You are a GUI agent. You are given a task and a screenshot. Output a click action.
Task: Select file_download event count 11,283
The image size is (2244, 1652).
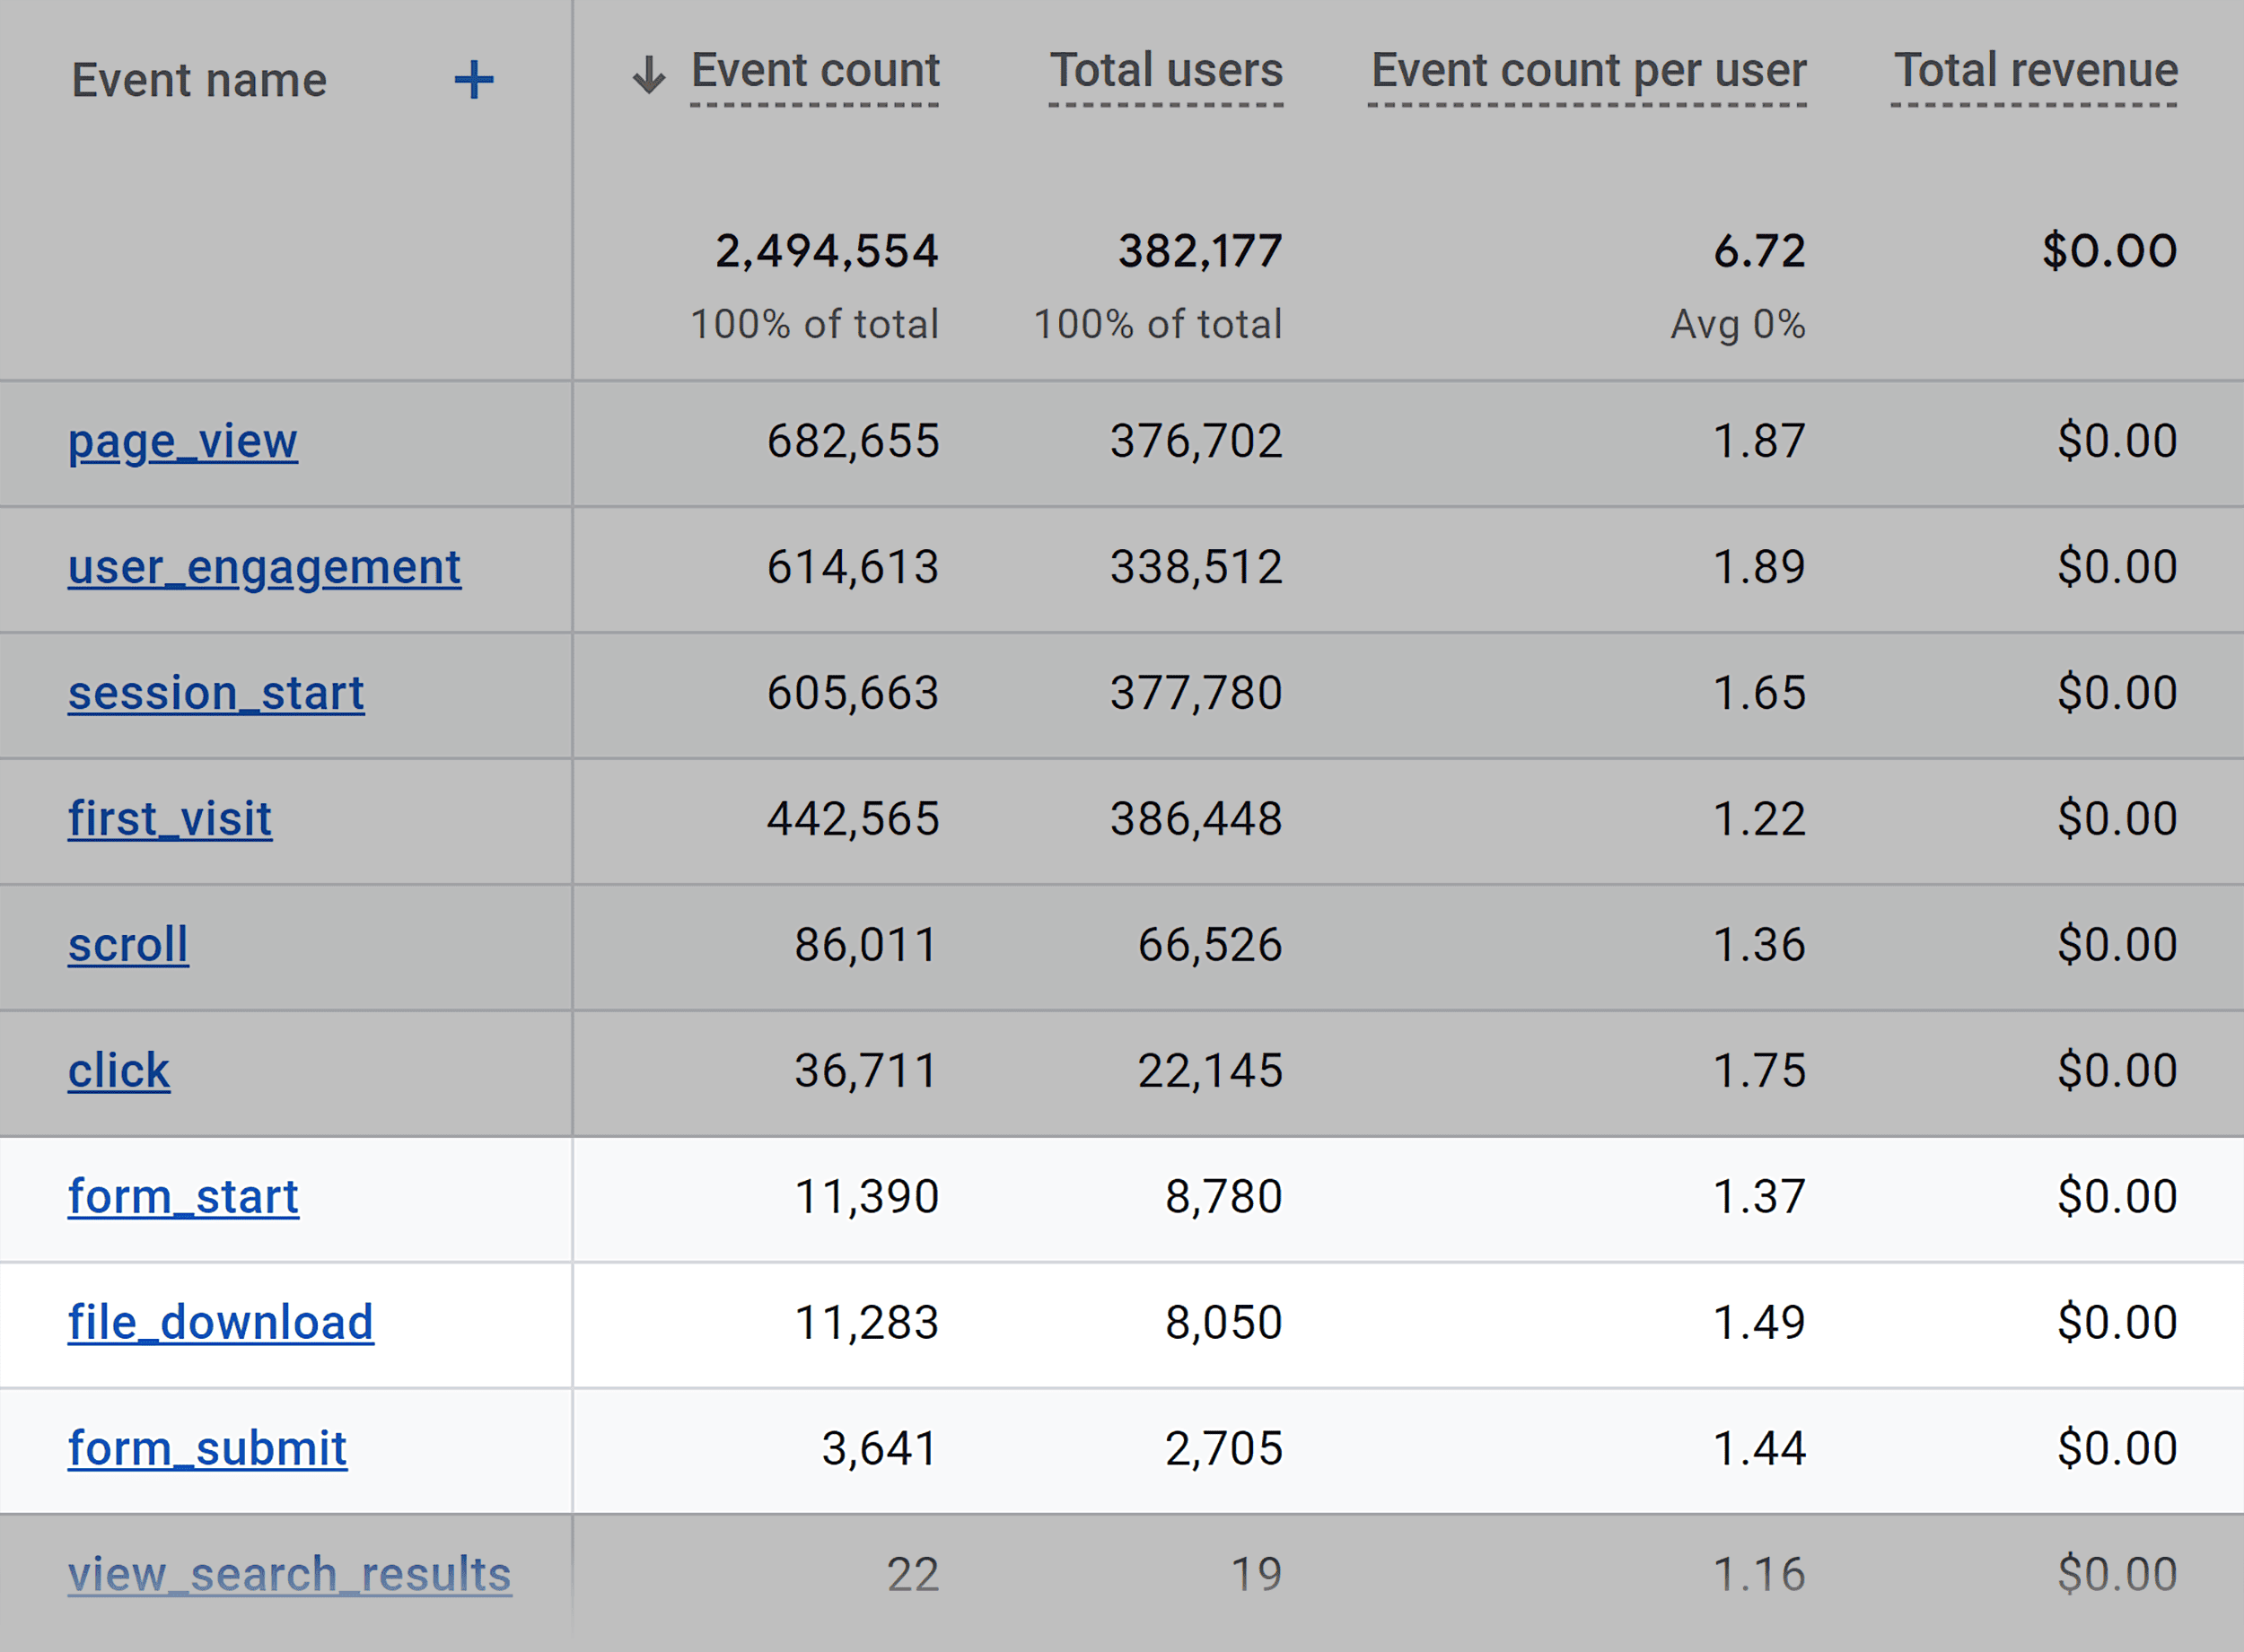click(866, 1323)
